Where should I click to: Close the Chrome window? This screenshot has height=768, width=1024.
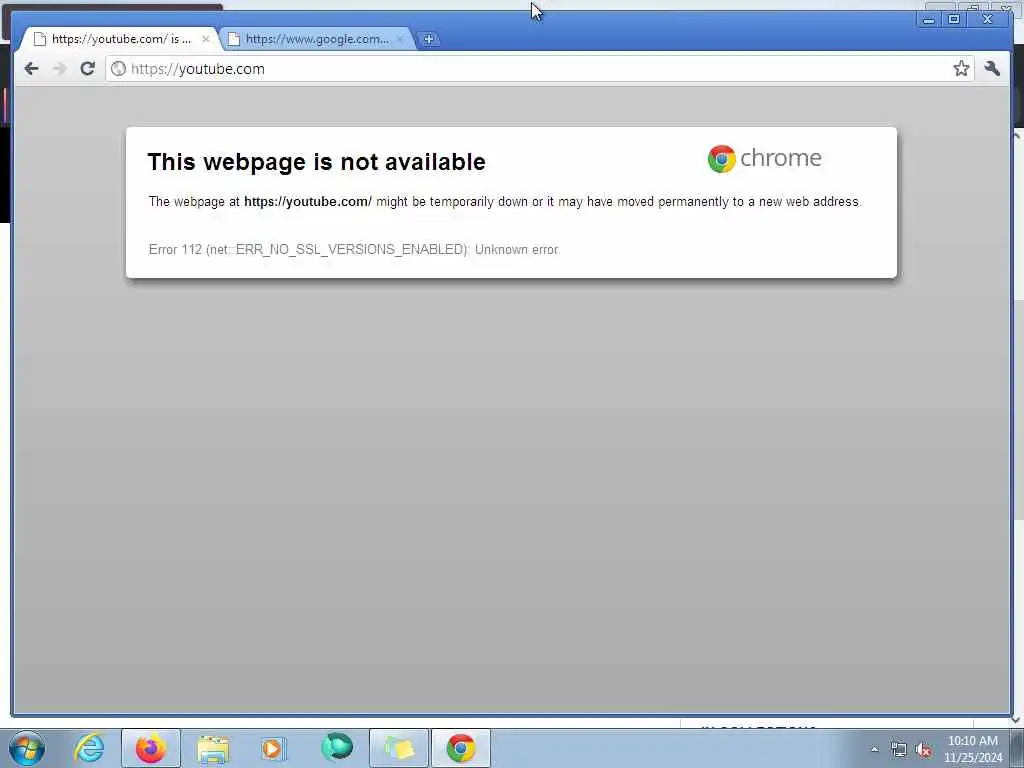[987, 20]
